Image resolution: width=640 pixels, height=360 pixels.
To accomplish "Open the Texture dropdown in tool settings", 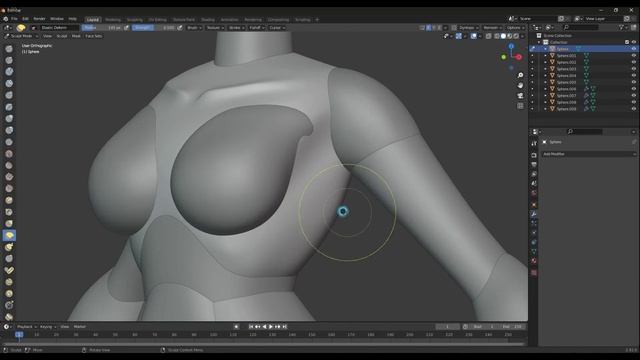I will 215,28.
